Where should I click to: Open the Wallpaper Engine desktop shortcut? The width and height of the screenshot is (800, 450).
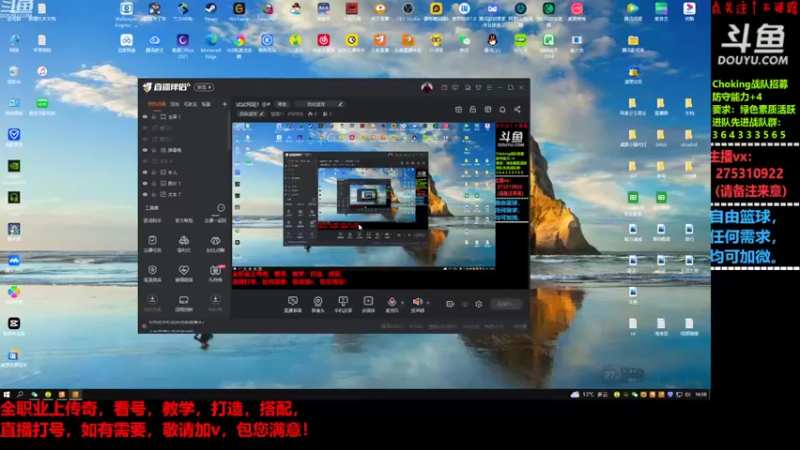[x=126, y=14]
